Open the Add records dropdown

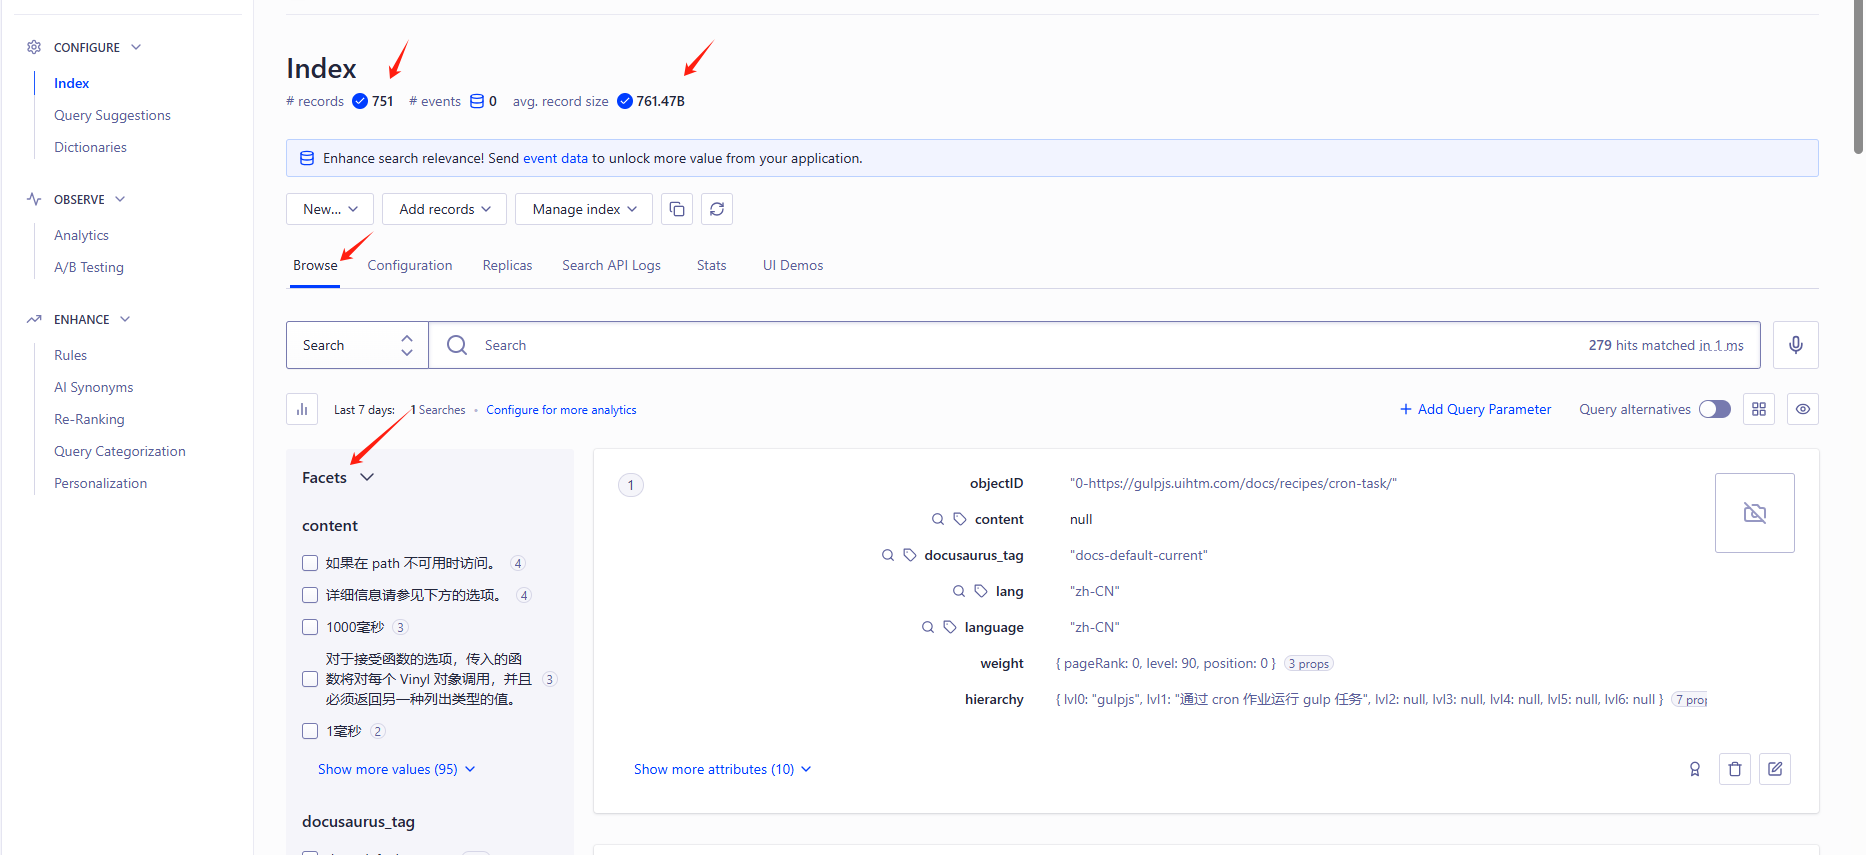click(x=444, y=209)
